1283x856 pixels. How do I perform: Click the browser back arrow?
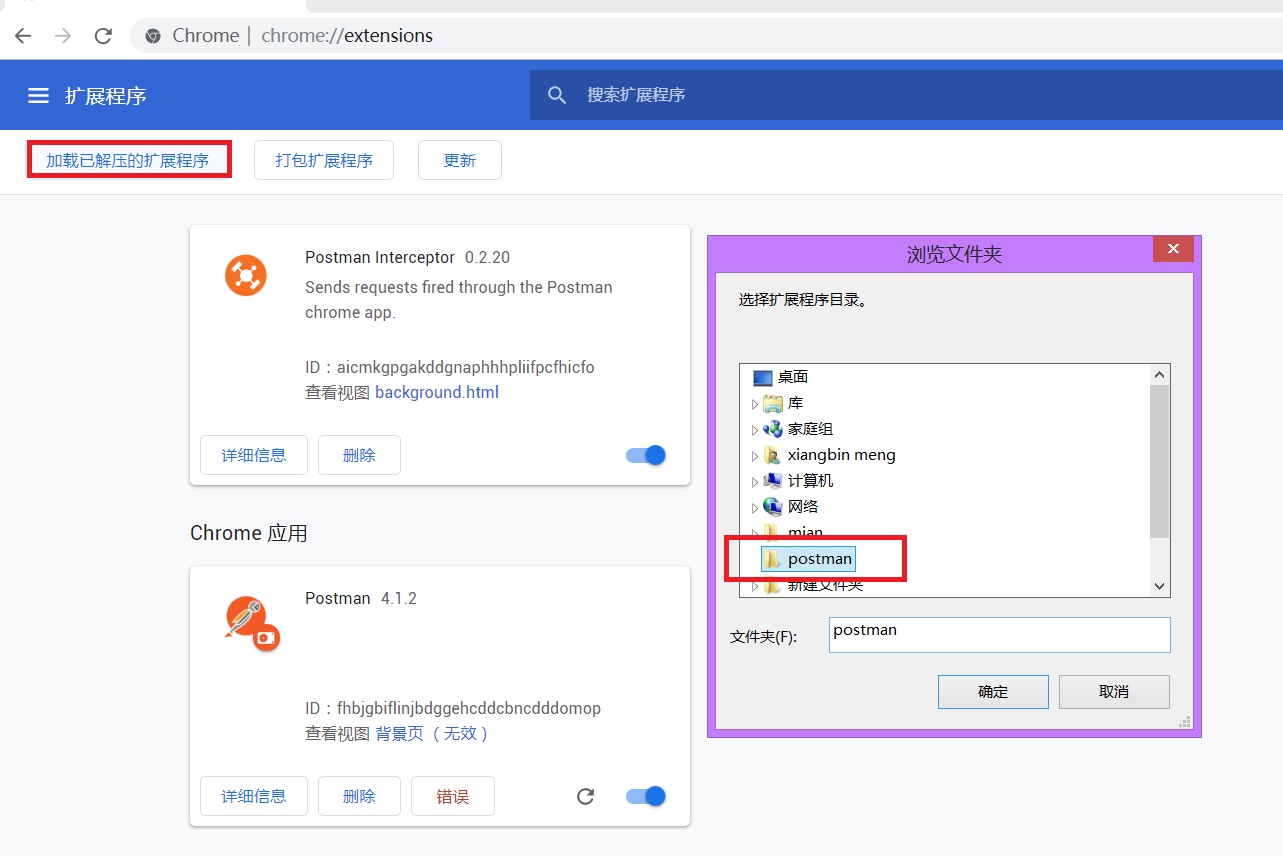[x=23, y=36]
